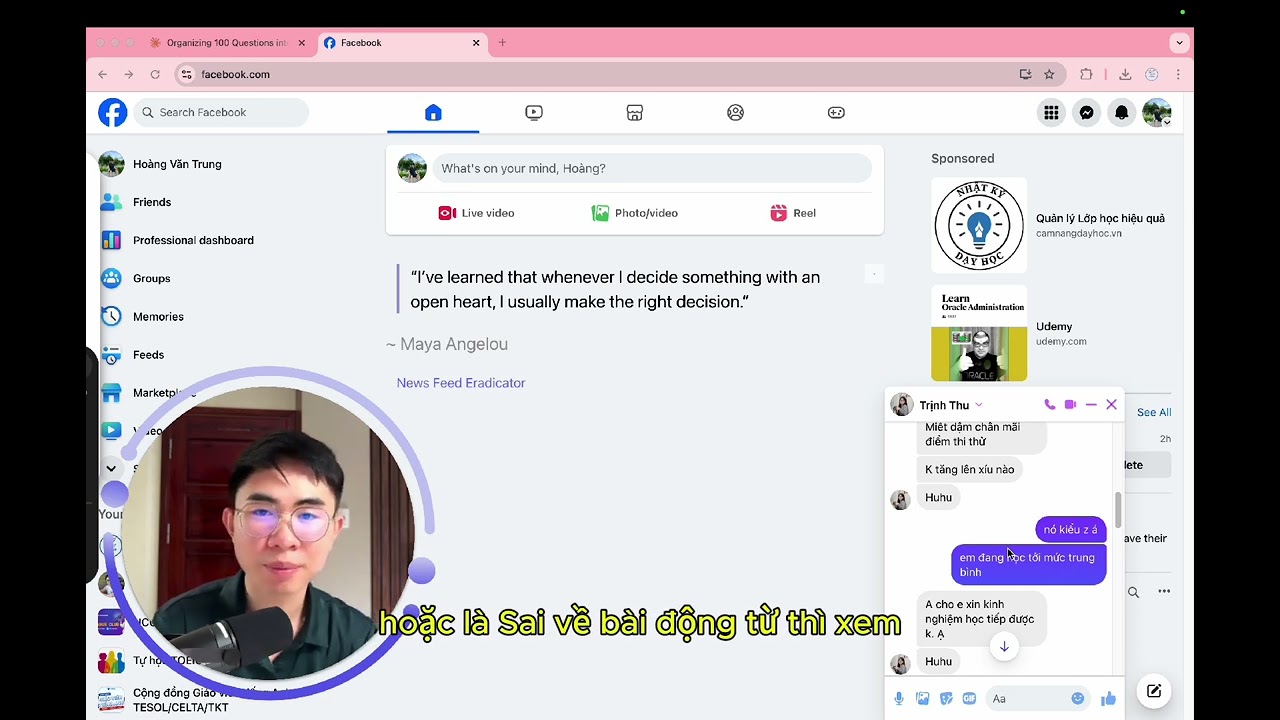Open the Home feed tab
The width and height of the screenshot is (1280, 720).
coord(433,113)
